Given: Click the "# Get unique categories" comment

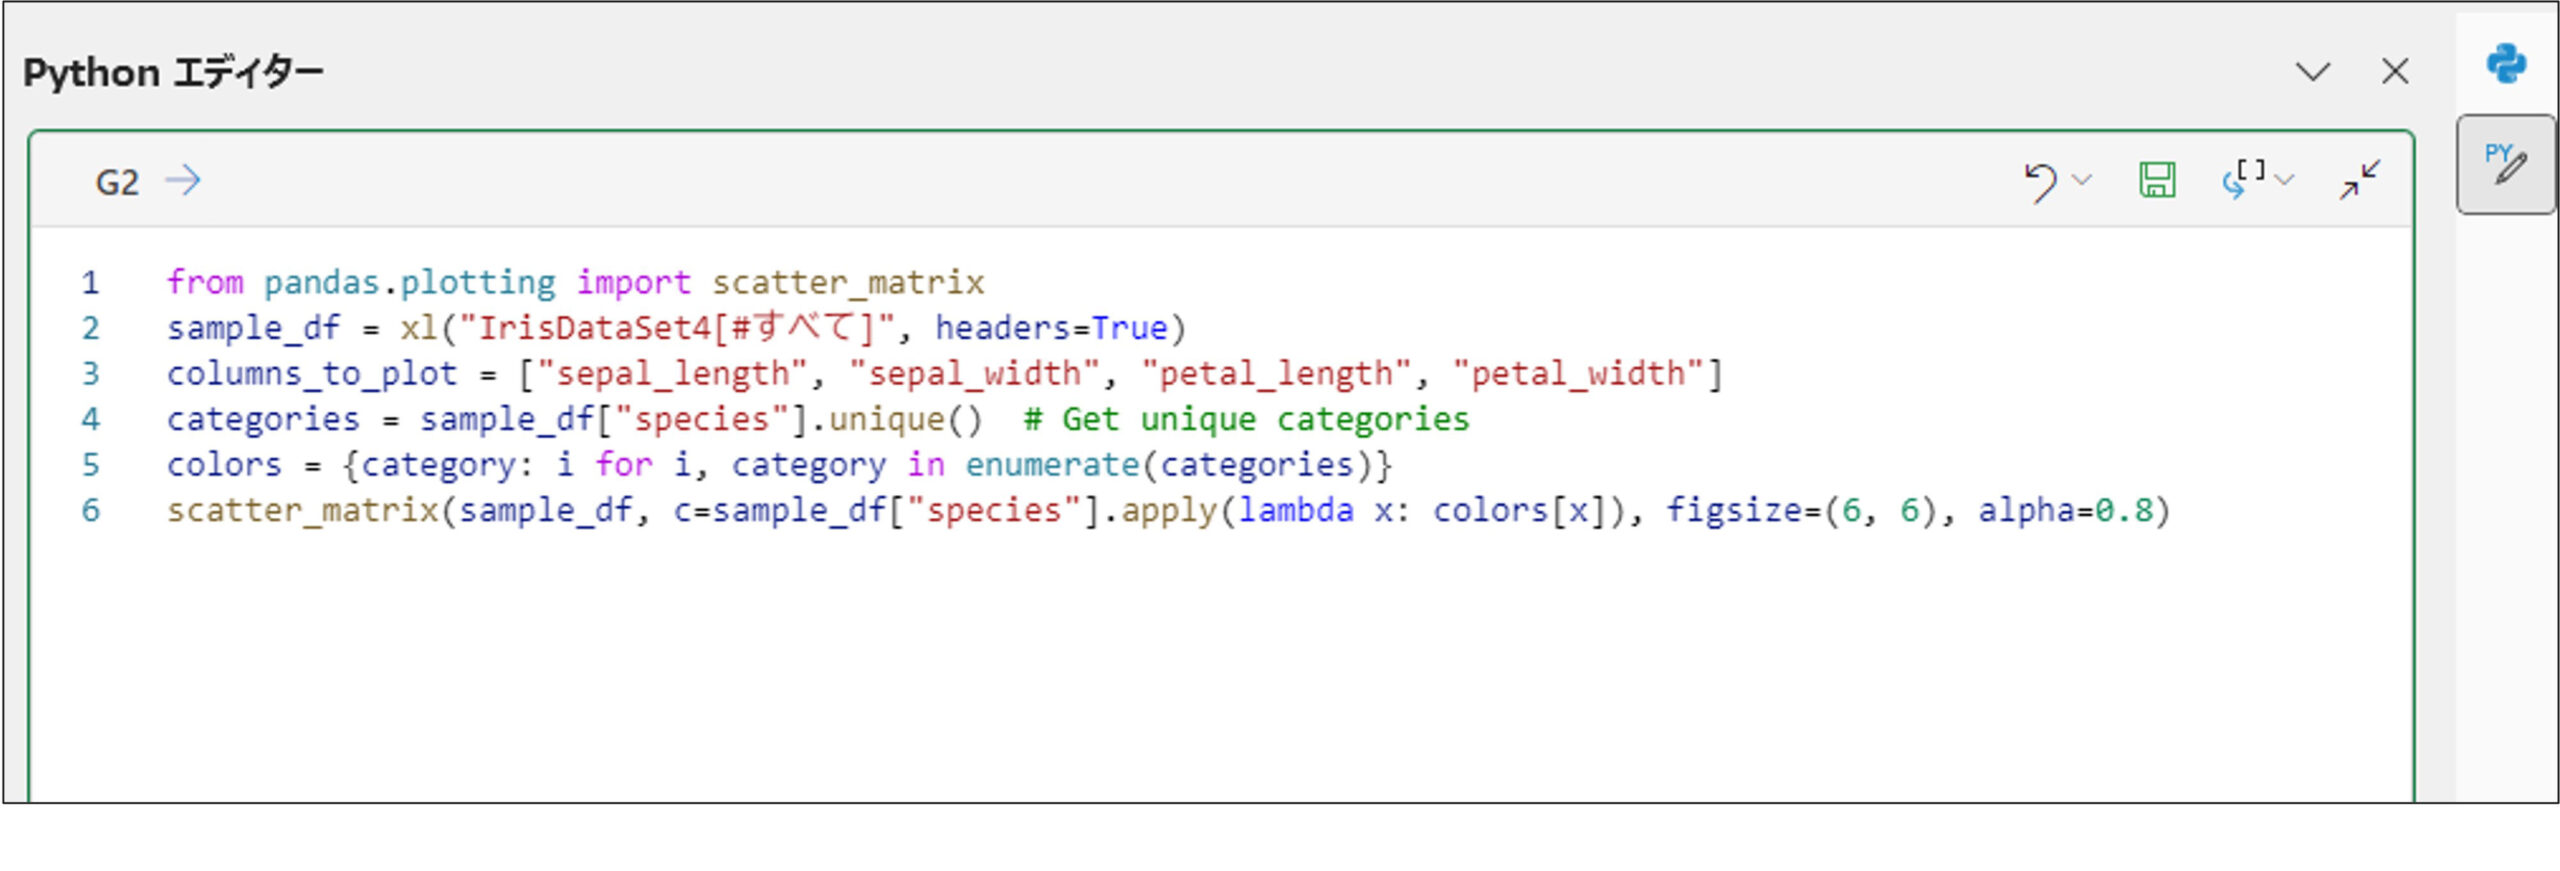Looking at the screenshot, I should point(1246,419).
